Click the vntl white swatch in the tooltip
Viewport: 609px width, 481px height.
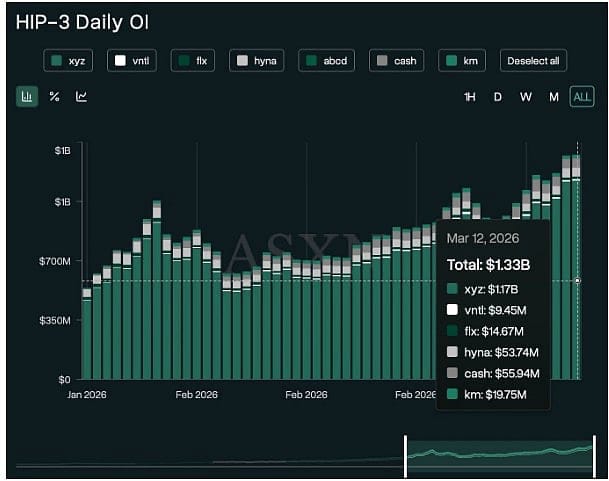point(452,310)
